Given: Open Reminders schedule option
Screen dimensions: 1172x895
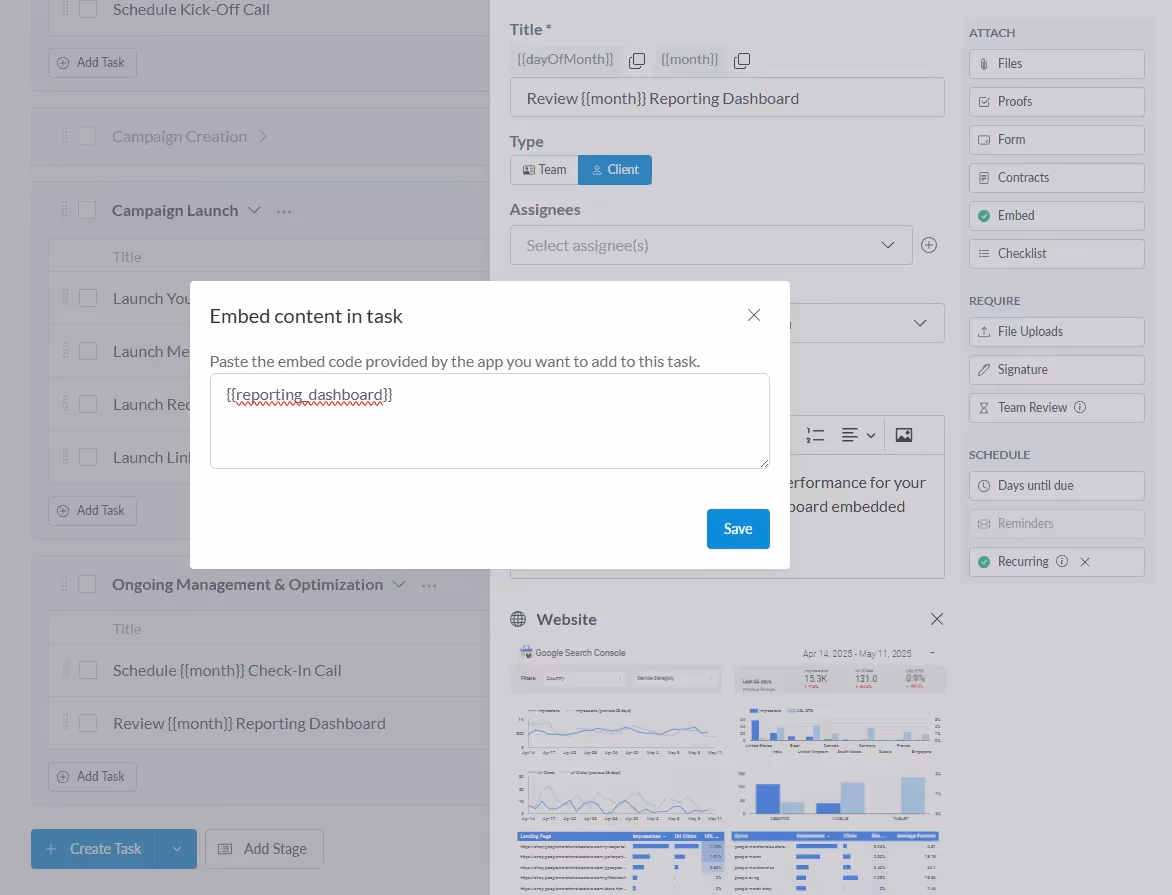Looking at the screenshot, I should [x=1056, y=523].
